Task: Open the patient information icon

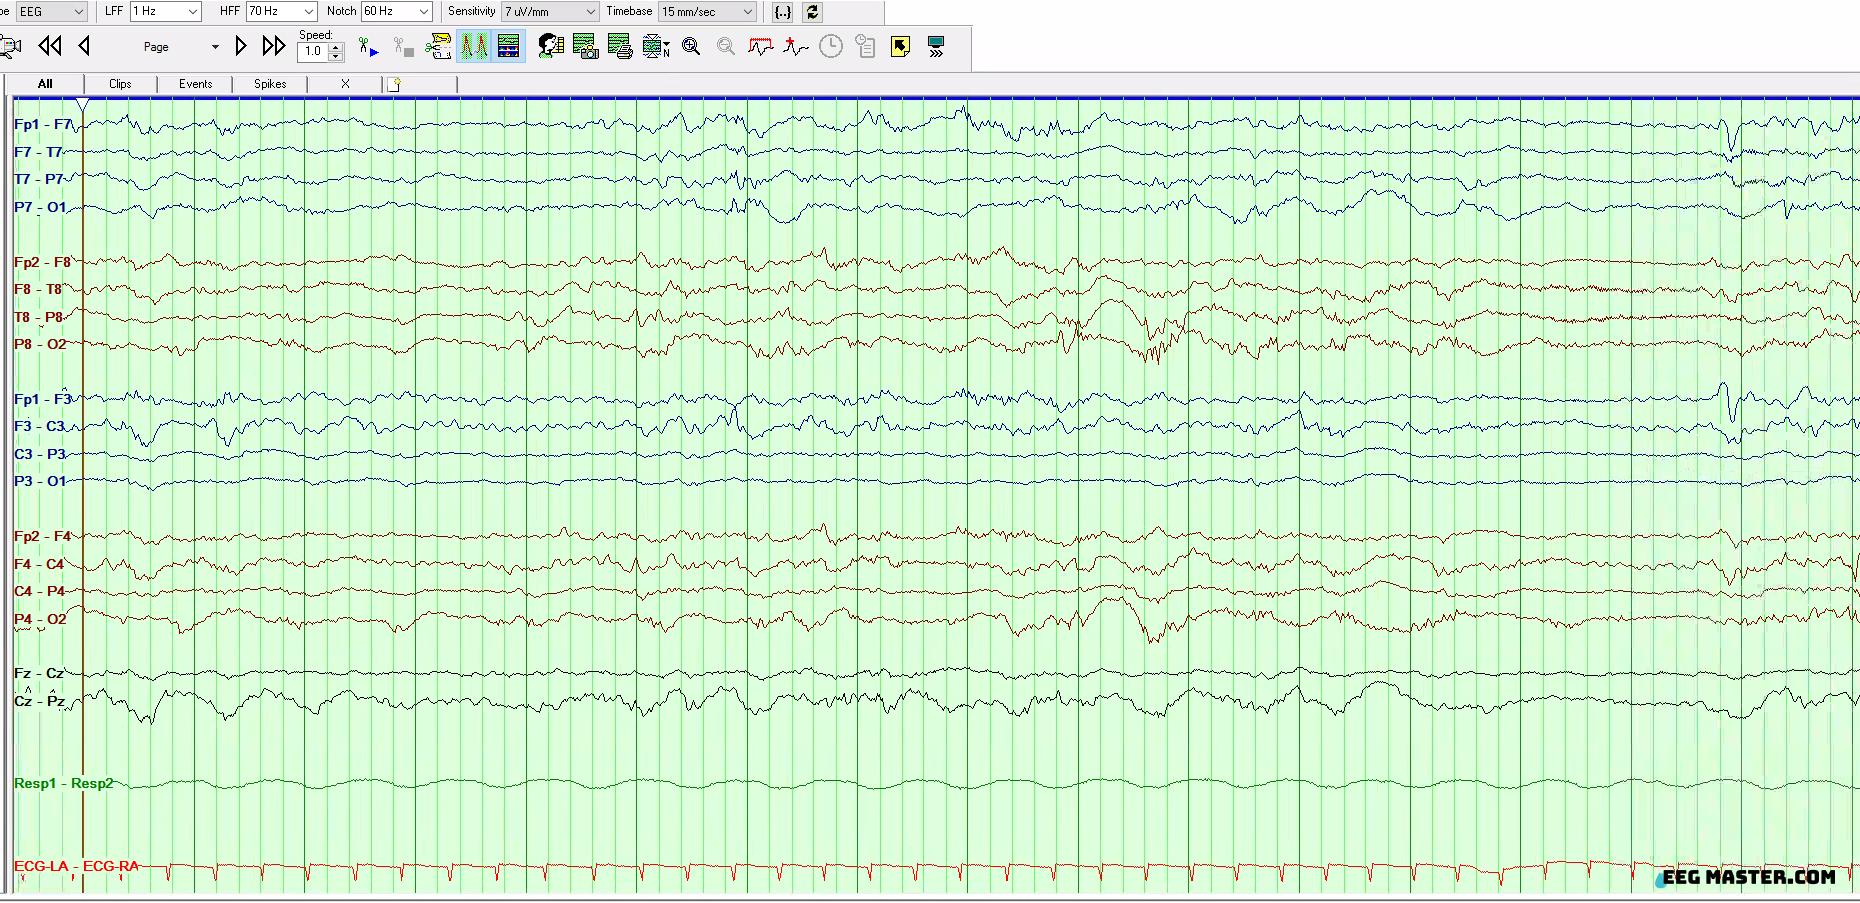Action: tap(550, 47)
